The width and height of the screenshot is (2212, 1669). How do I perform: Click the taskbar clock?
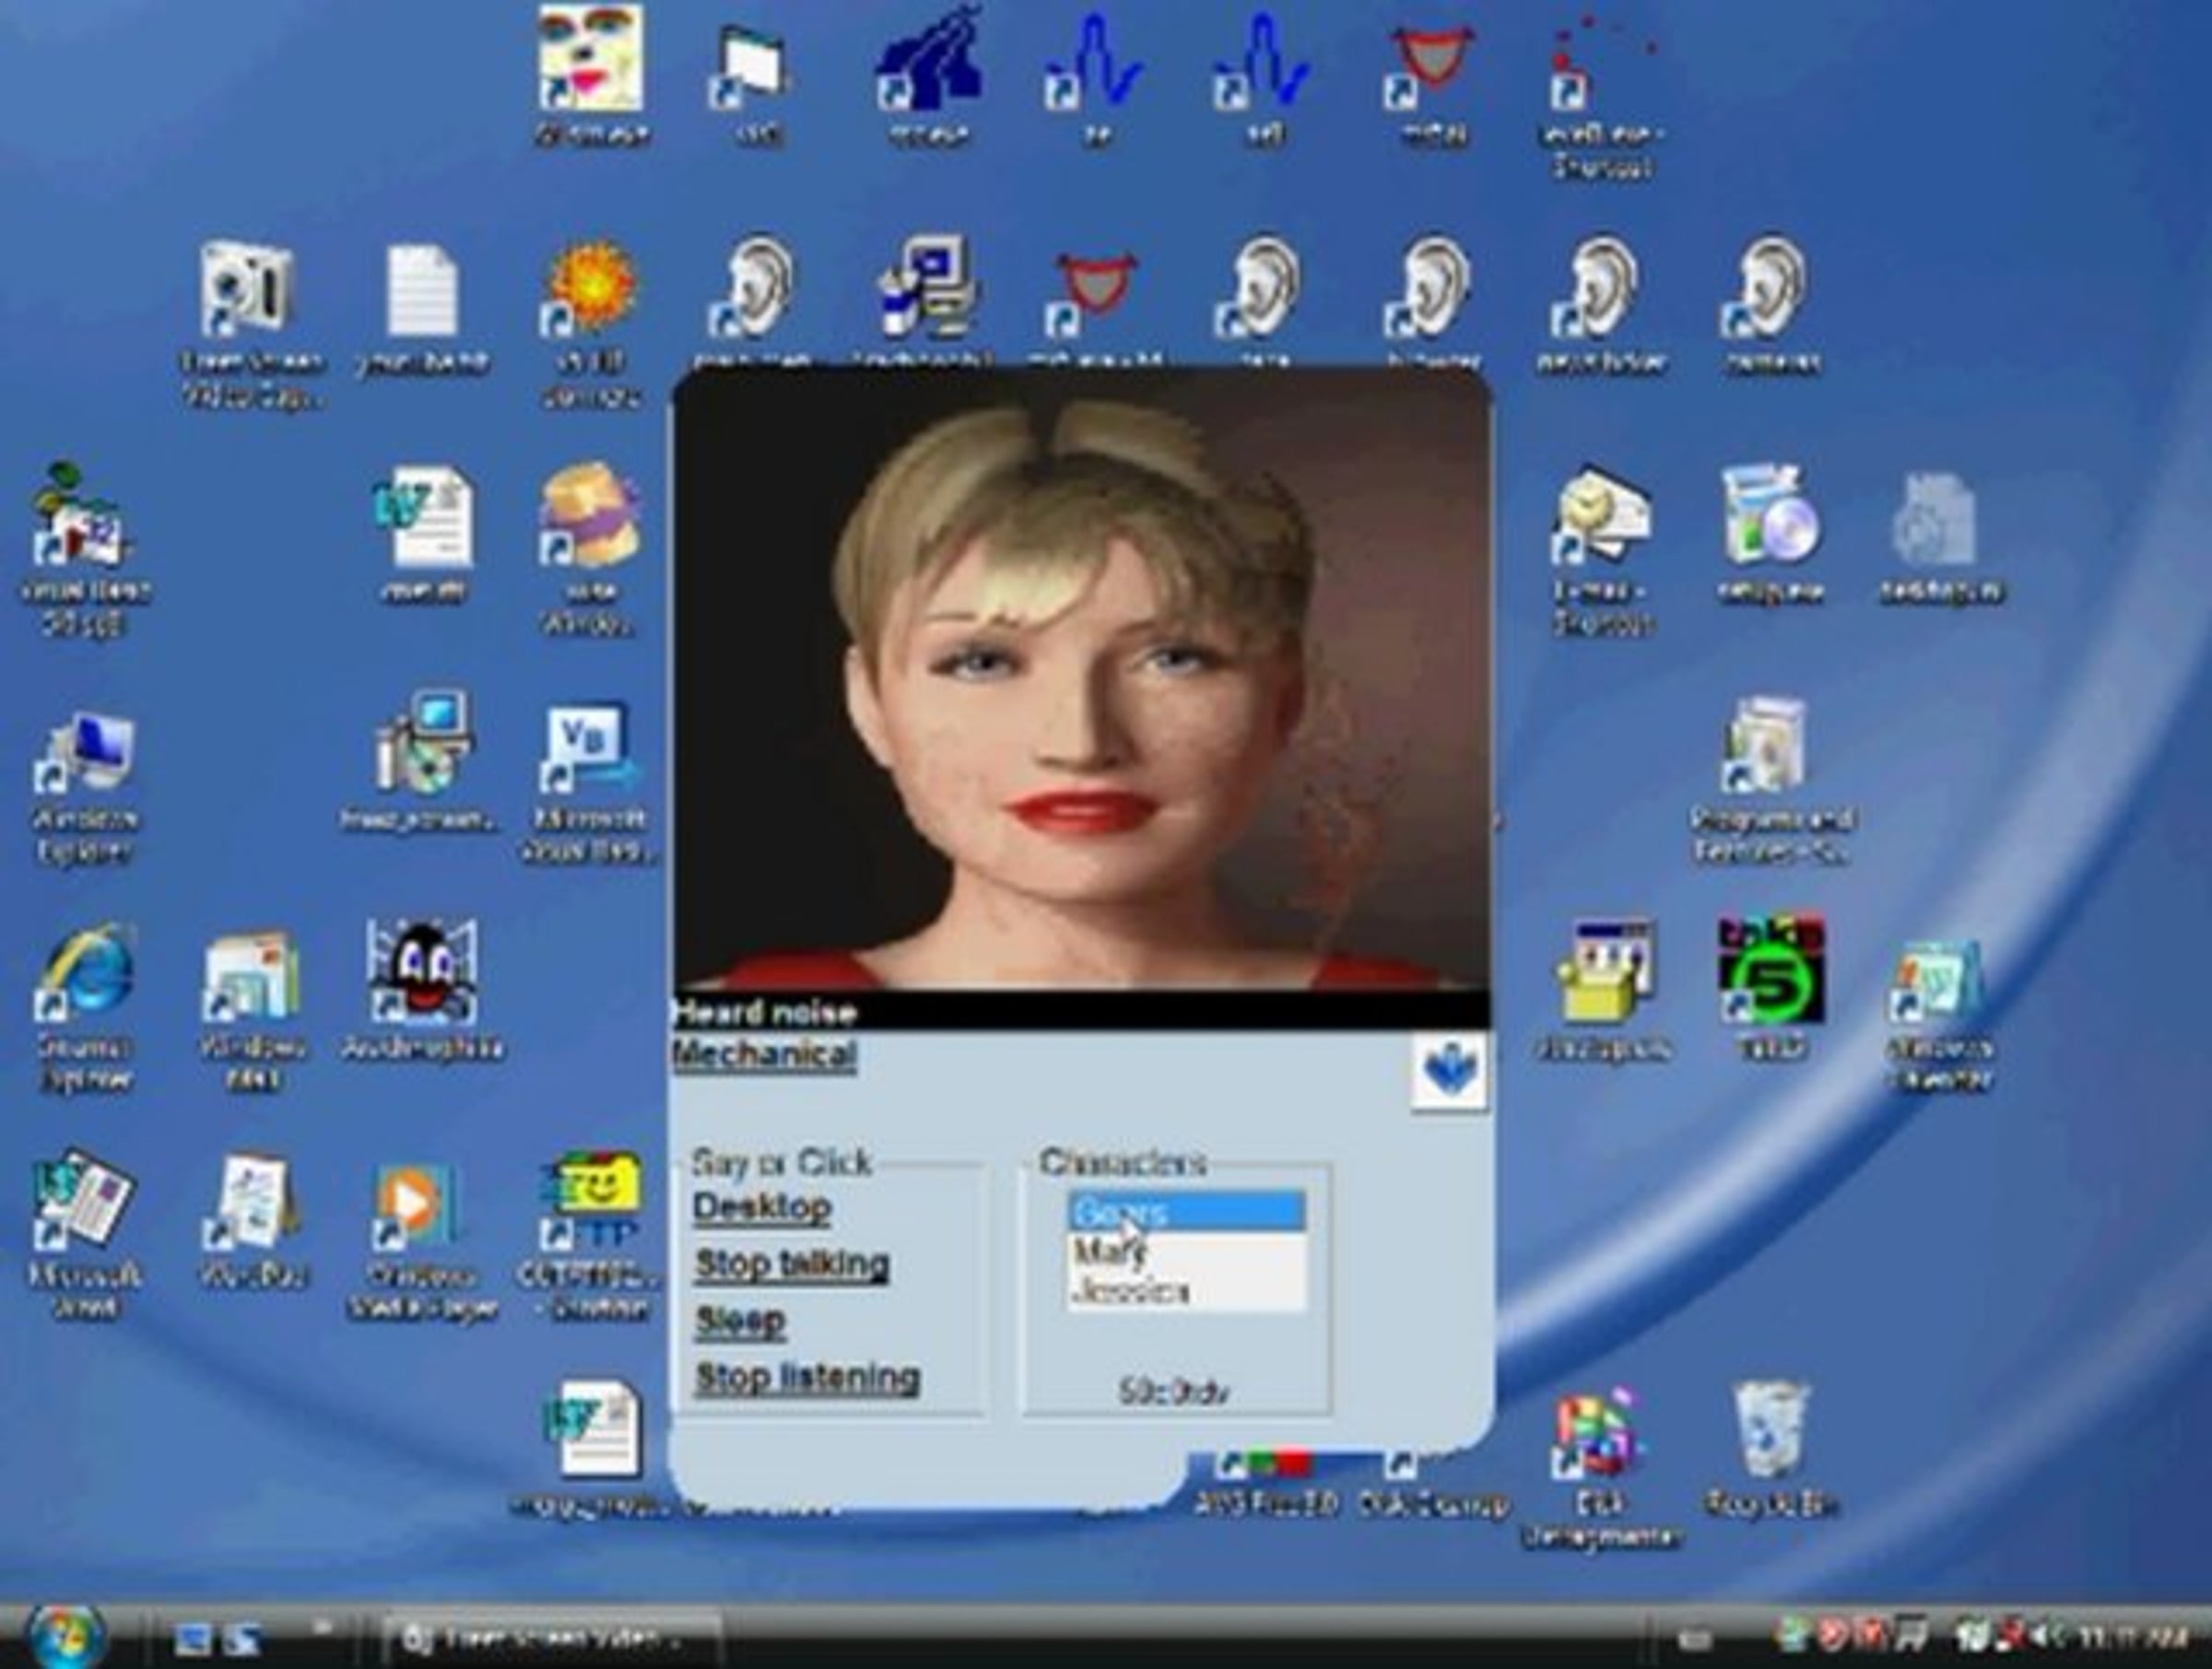2132,1638
